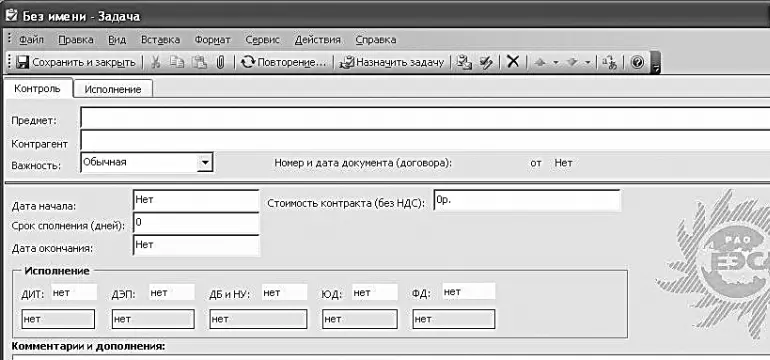Click the ДЭП value field

tap(171, 293)
